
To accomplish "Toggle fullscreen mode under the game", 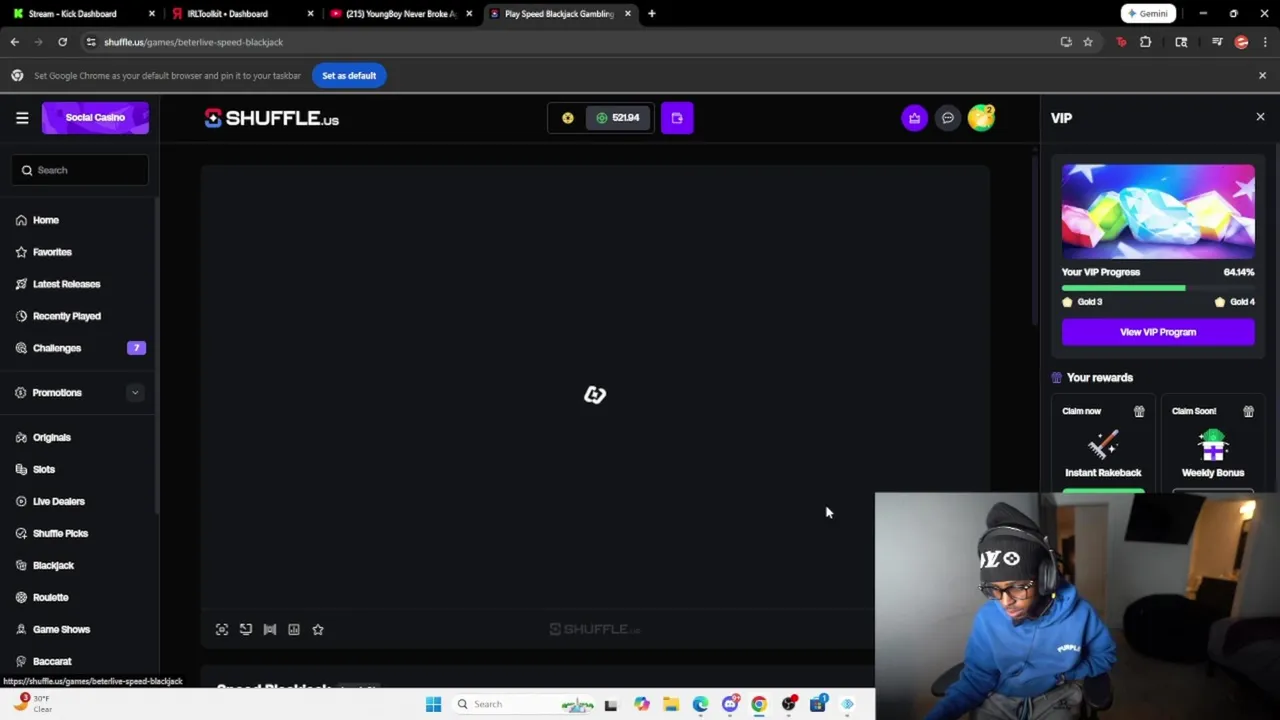I will [x=222, y=629].
